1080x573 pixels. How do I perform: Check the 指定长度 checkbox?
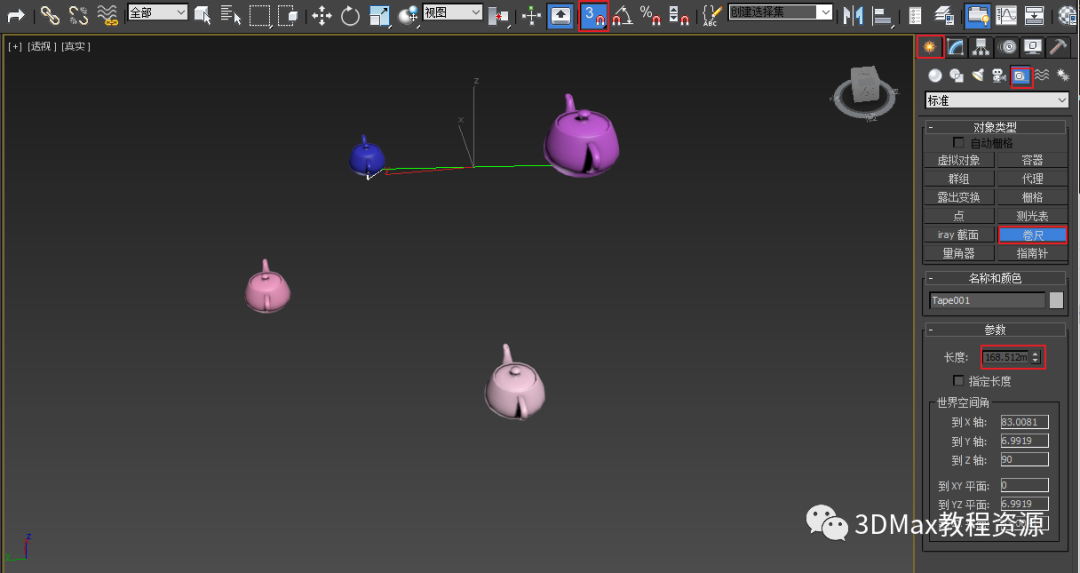(x=959, y=381)
